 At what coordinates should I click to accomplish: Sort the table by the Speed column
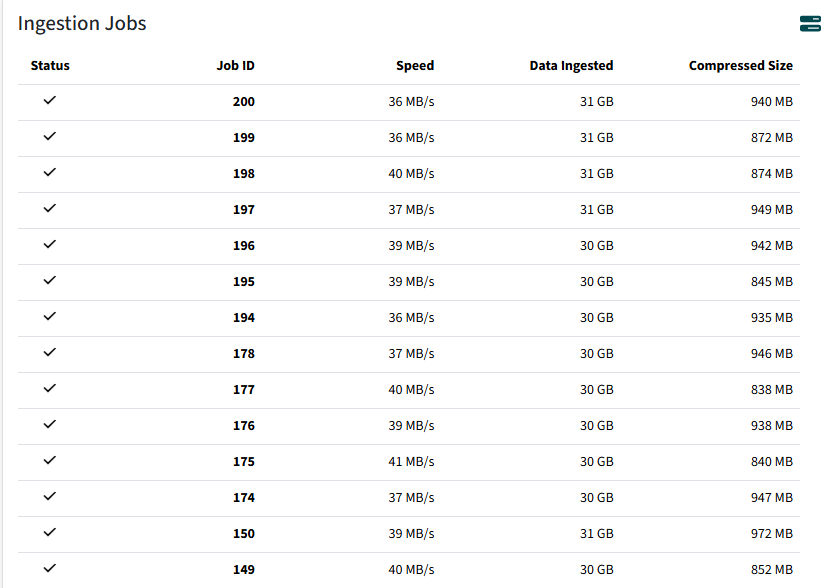414,66
